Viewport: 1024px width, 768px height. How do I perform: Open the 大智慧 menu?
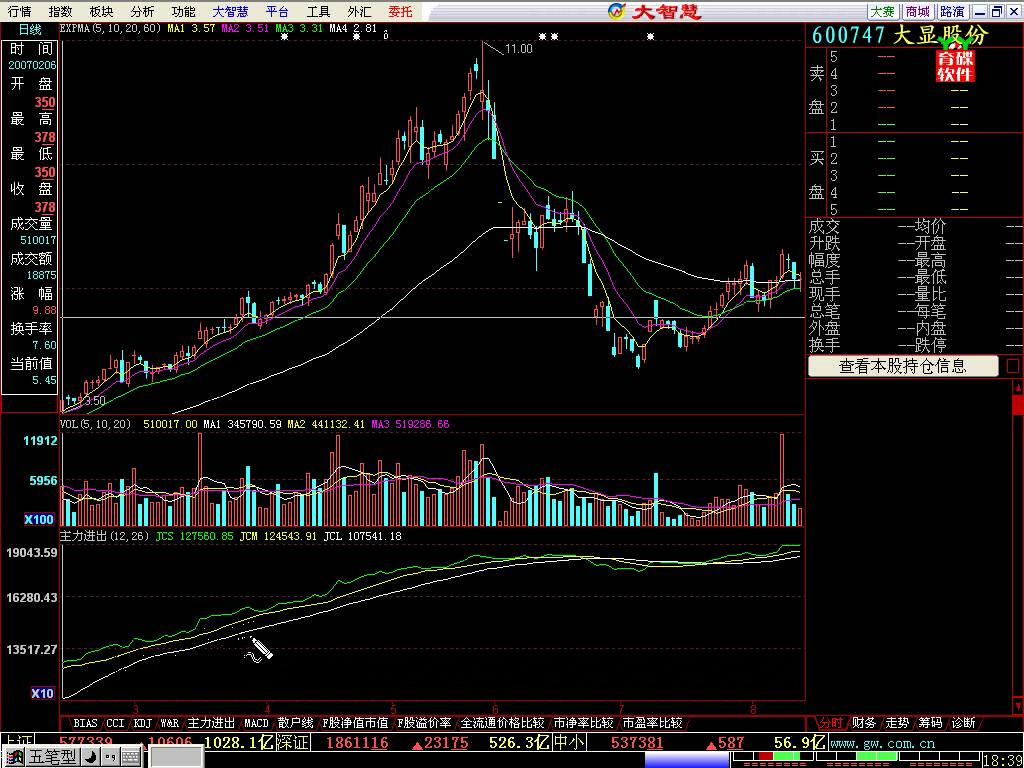[x=231, y=11]
